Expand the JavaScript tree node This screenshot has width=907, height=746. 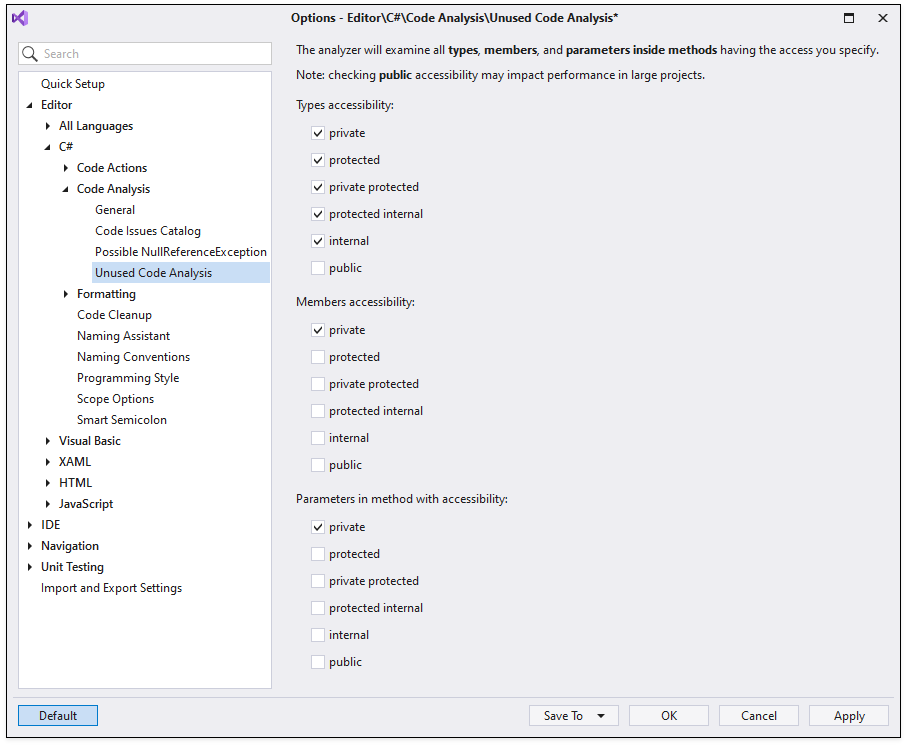[x=47, y=503]
